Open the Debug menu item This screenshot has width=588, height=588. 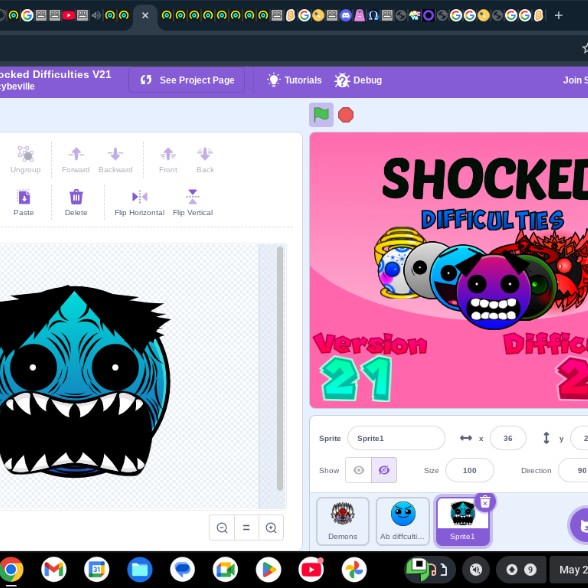point(358,80)
